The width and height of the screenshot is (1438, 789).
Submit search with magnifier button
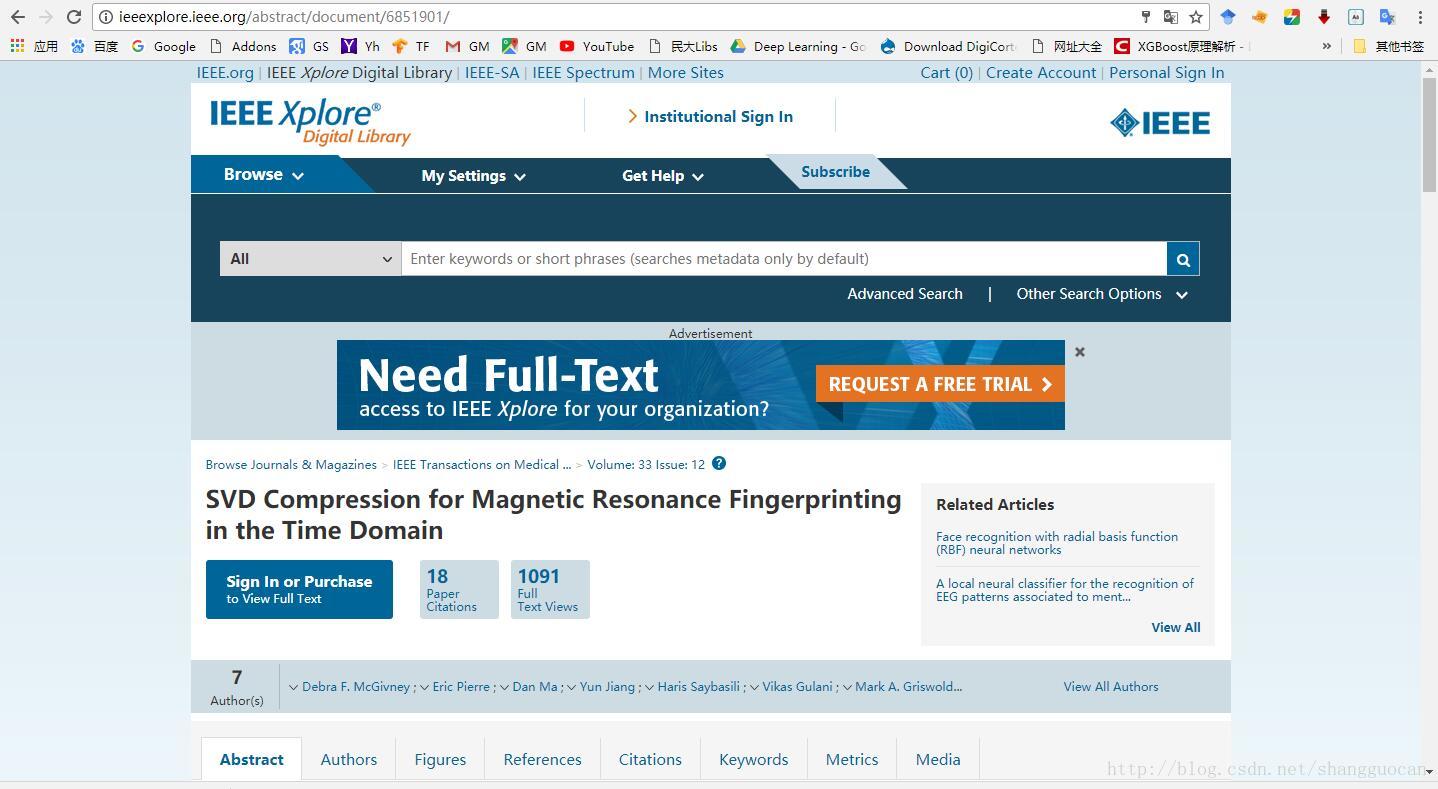coord(1183,259)
